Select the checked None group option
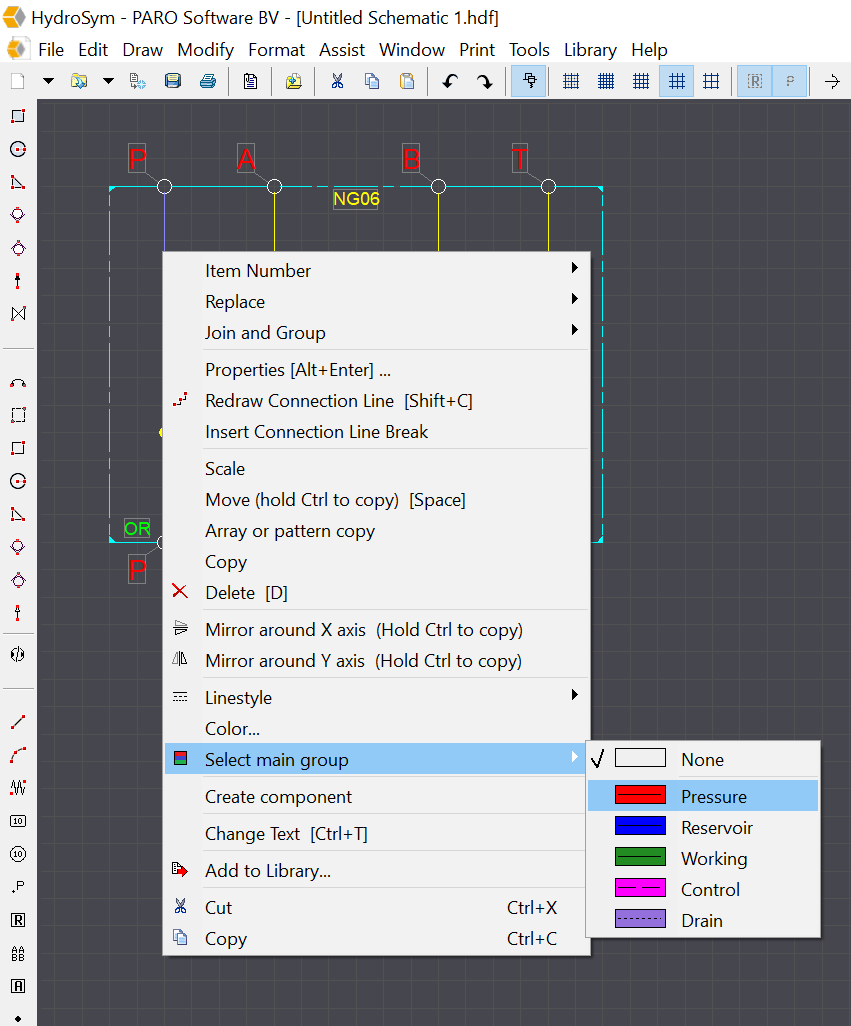The width and height of the screenshot is (851, 1026). 703,759
